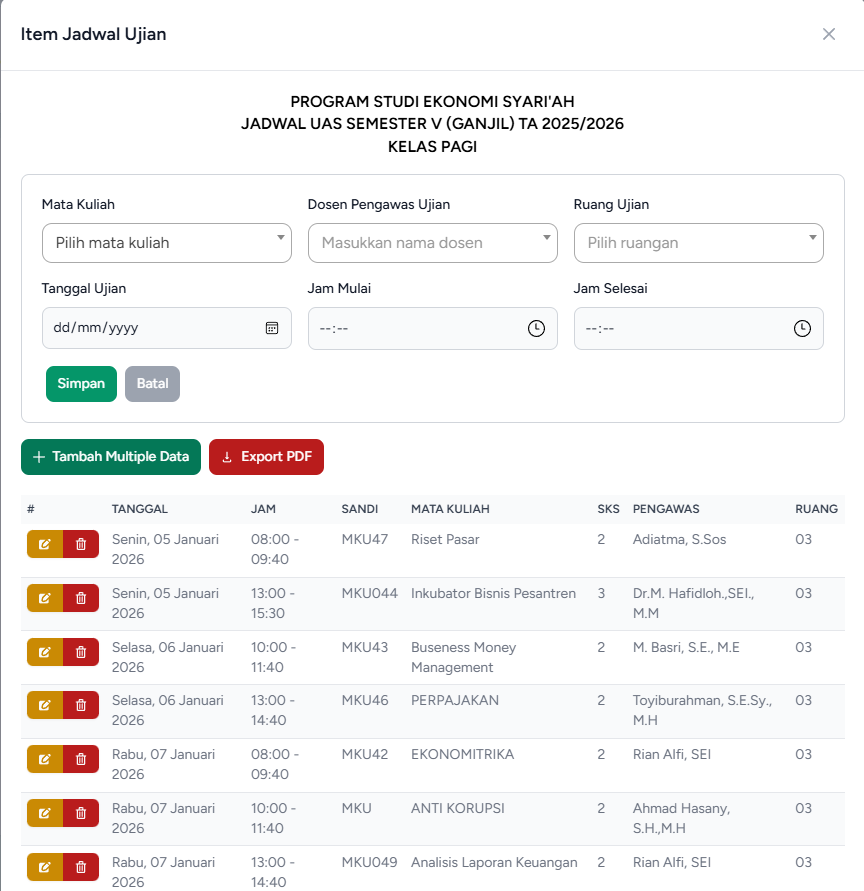Click the Batal button

152,384
